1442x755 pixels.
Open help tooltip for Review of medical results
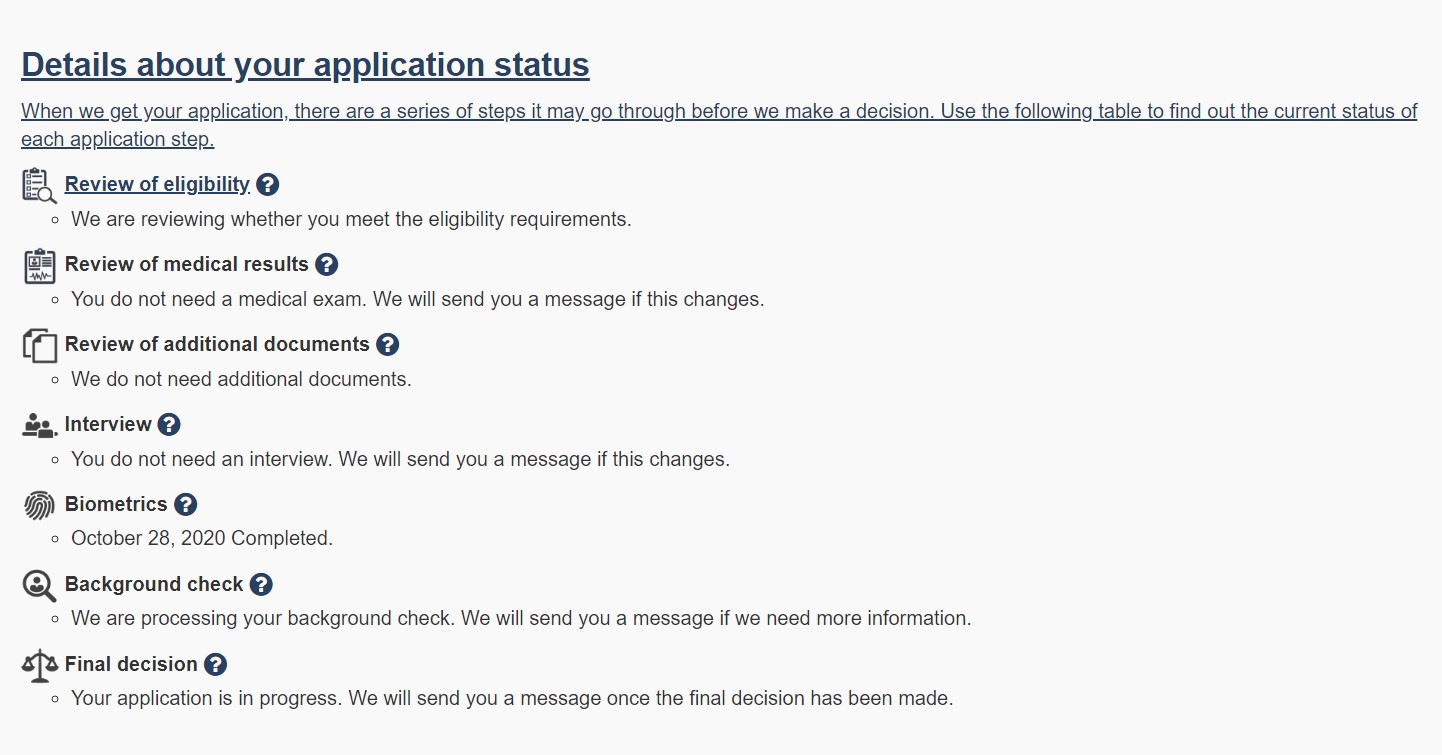point(326,265)
